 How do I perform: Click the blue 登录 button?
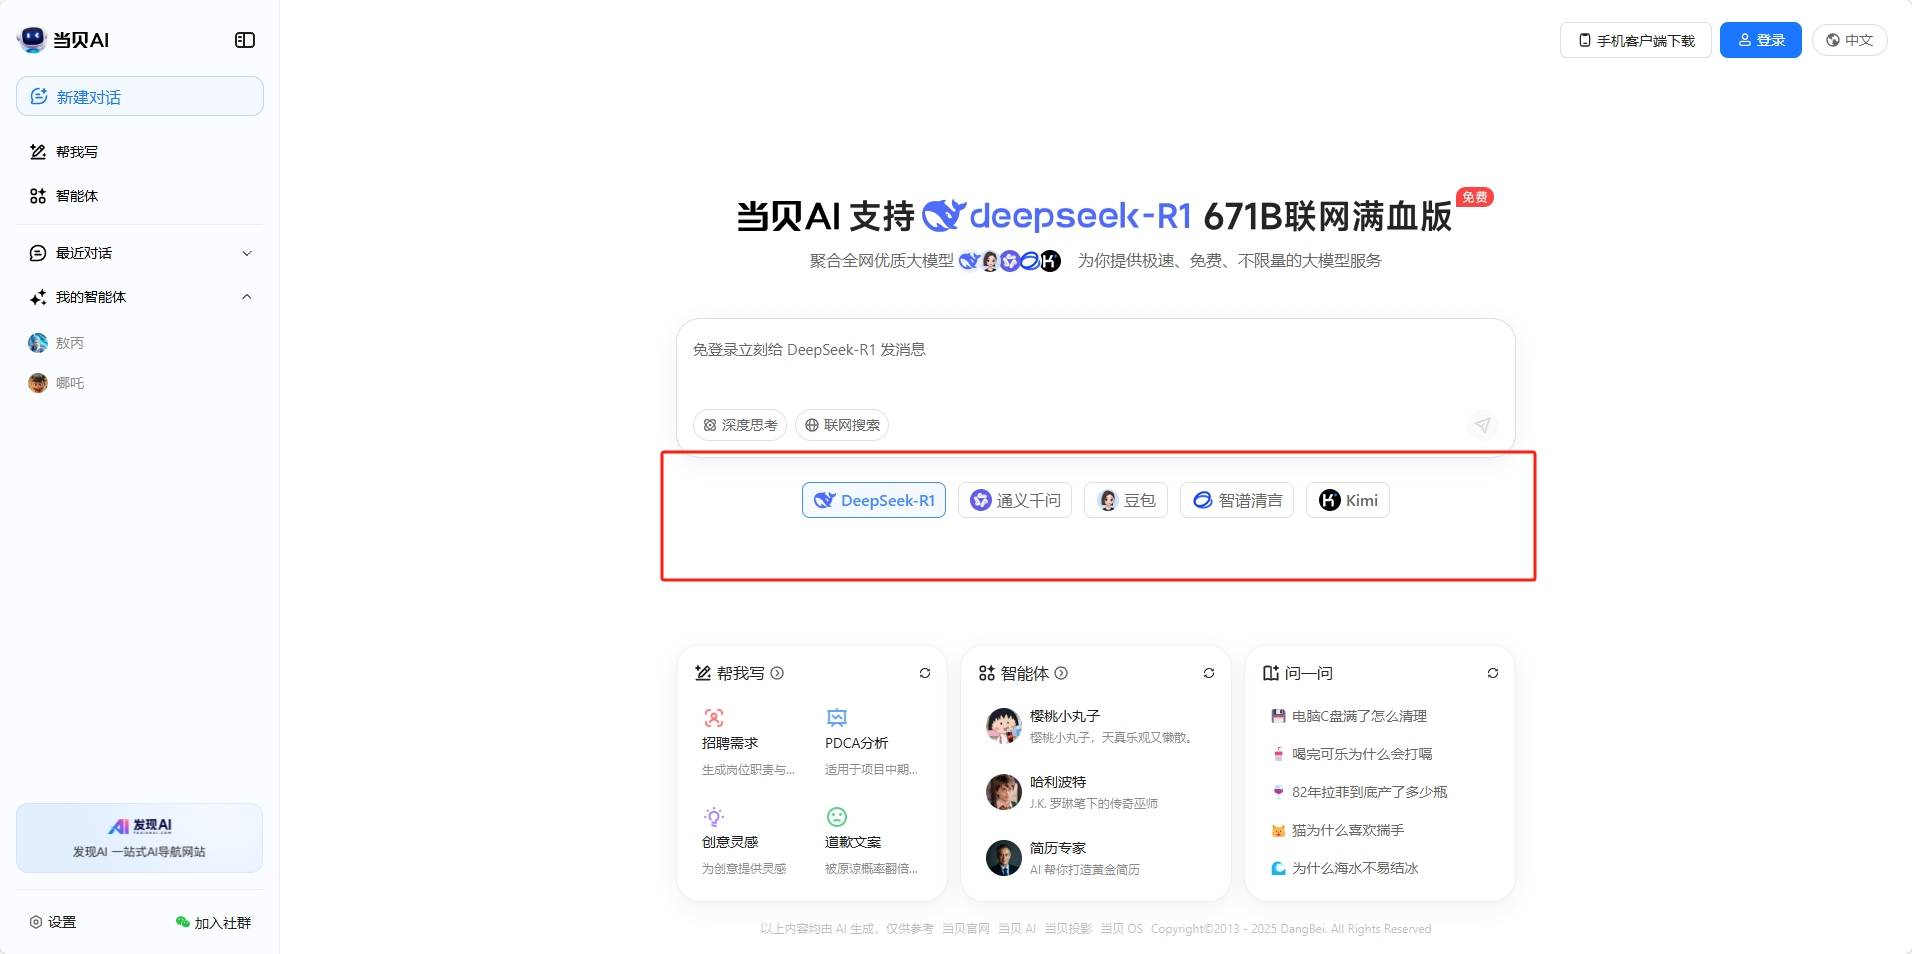[1761, 40]
